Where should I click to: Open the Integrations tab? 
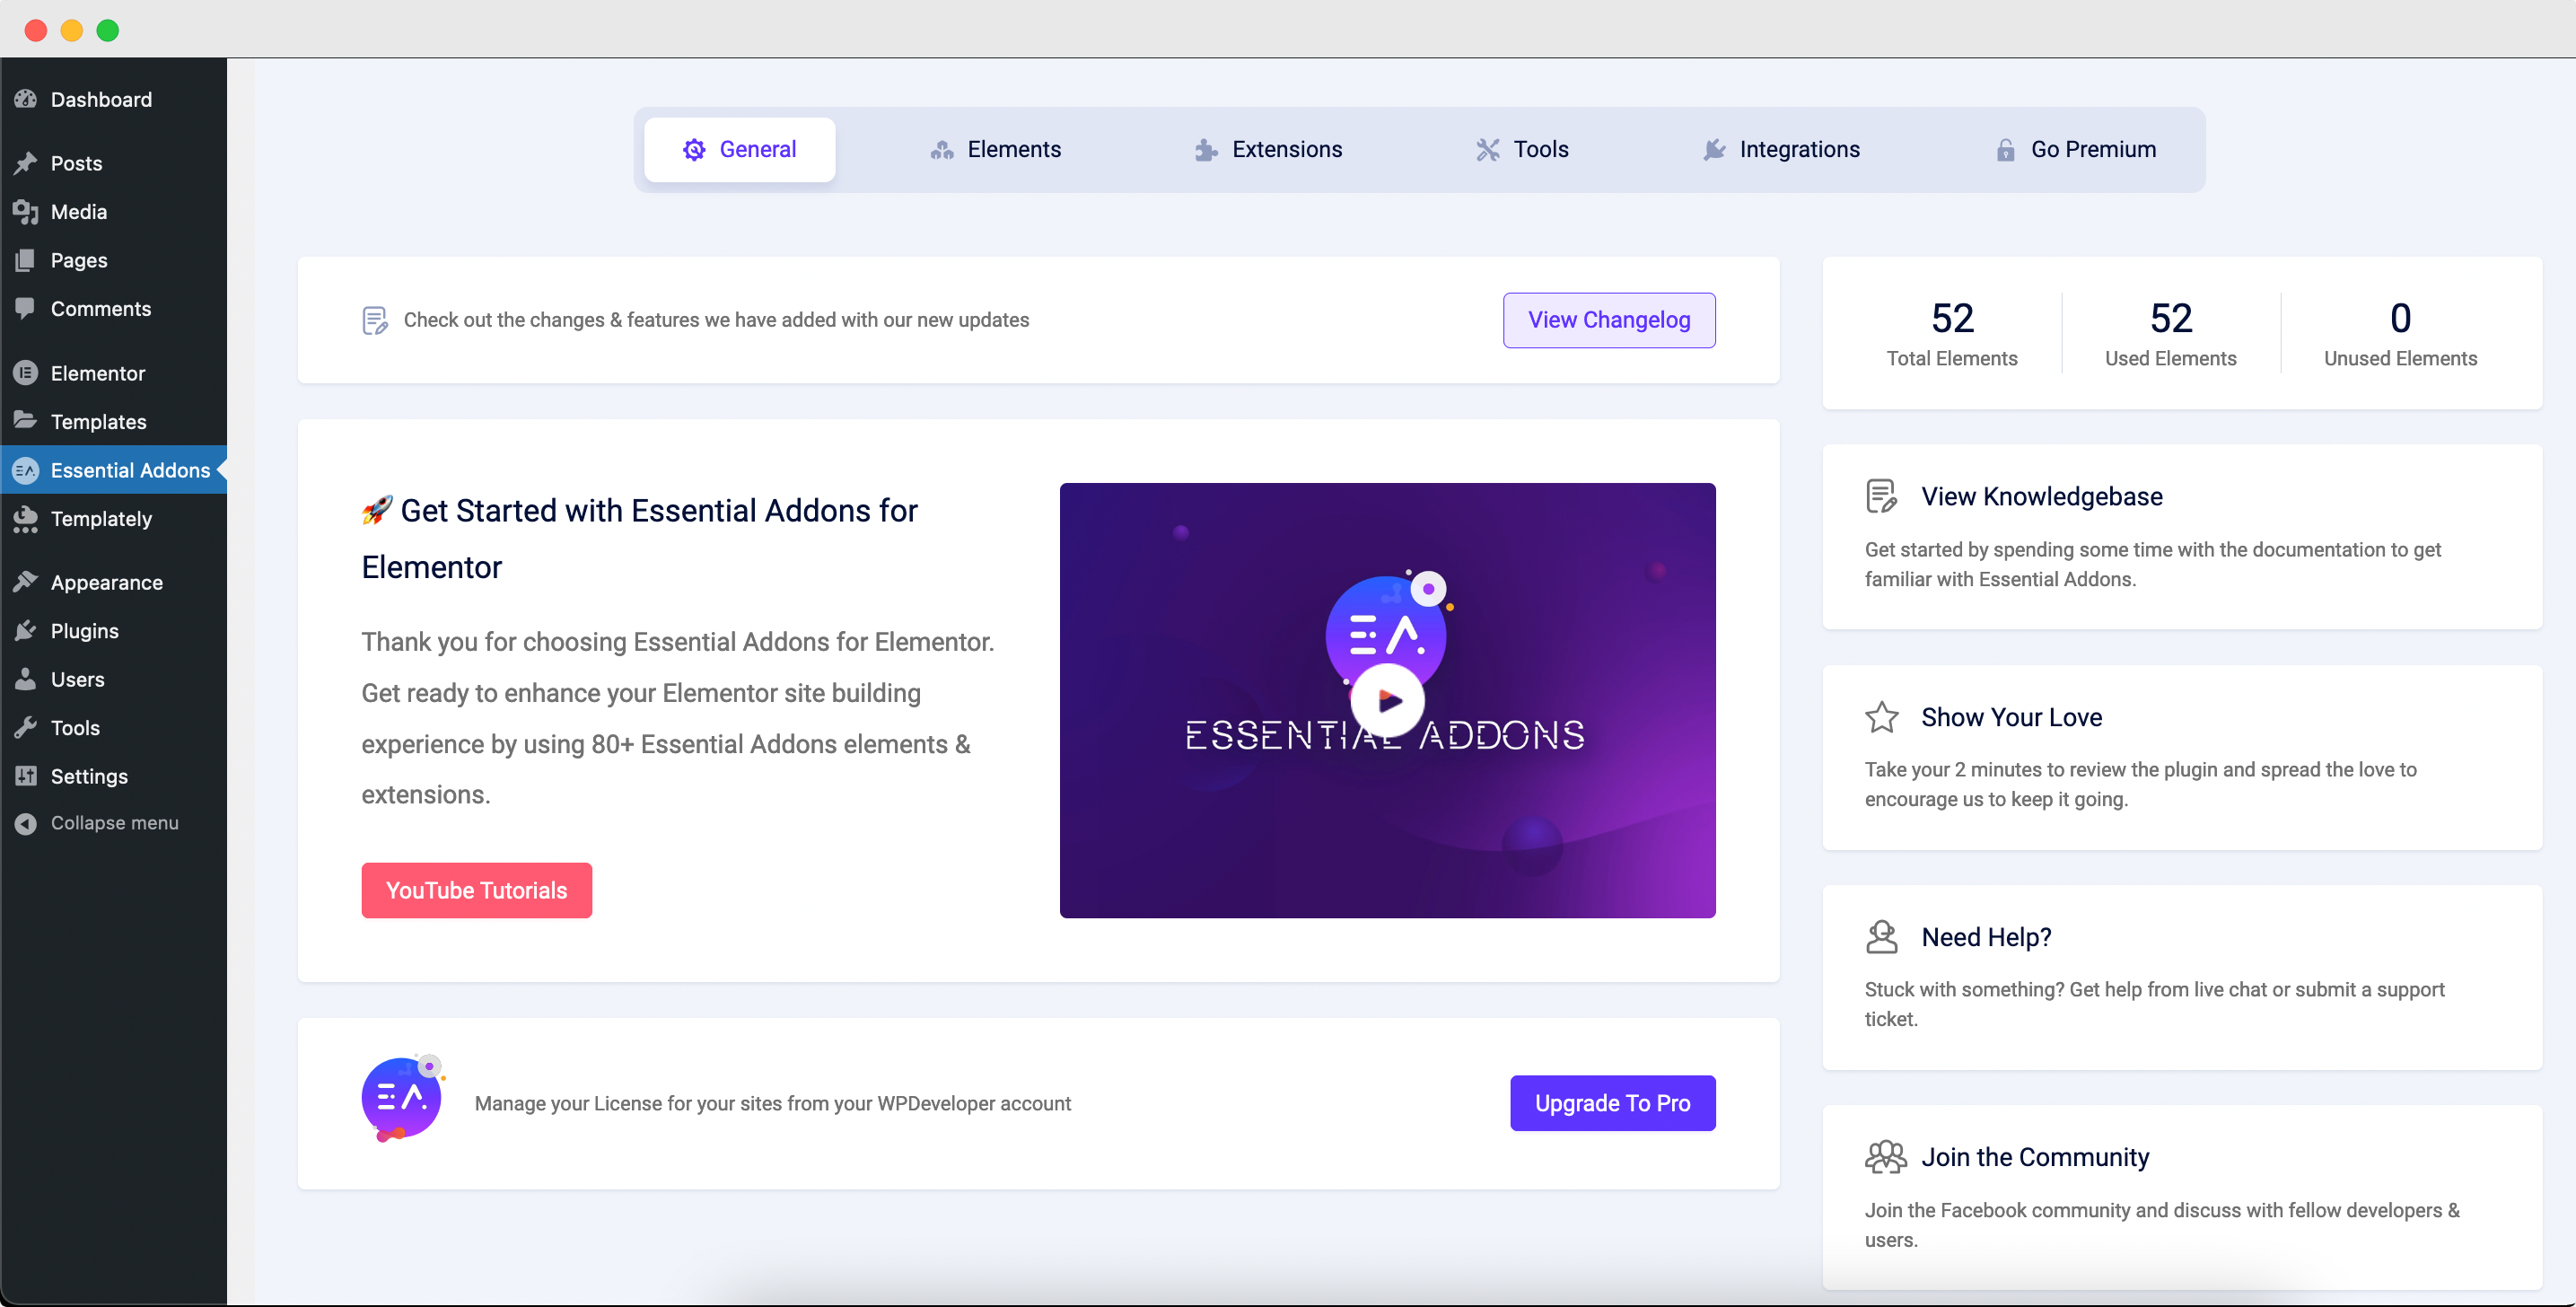(x=1781, y=150)
